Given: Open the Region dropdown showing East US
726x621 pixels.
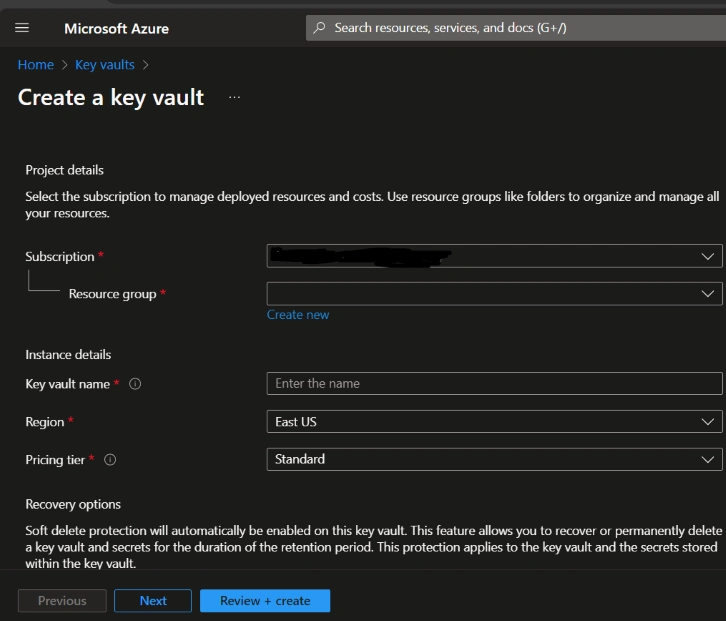Looking at the screenshot, I should [x=494, y=422].
